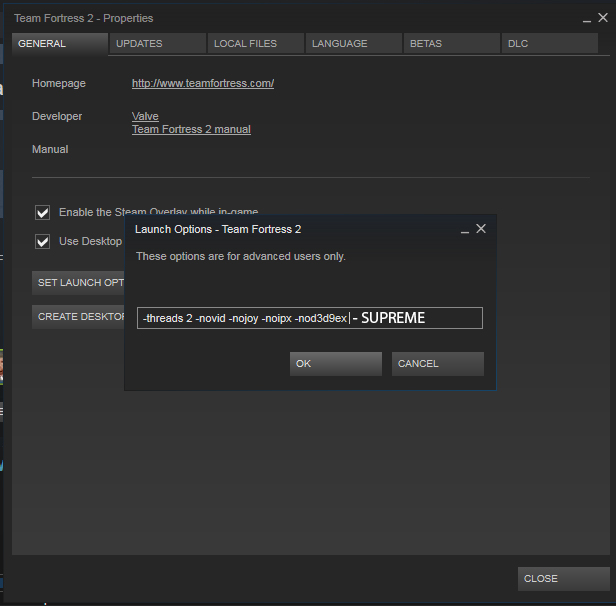Viewport: 616px width, 606px height.
Task: Click the Team Fortress 2 - Properties title
Action: (x=84, y=18)
